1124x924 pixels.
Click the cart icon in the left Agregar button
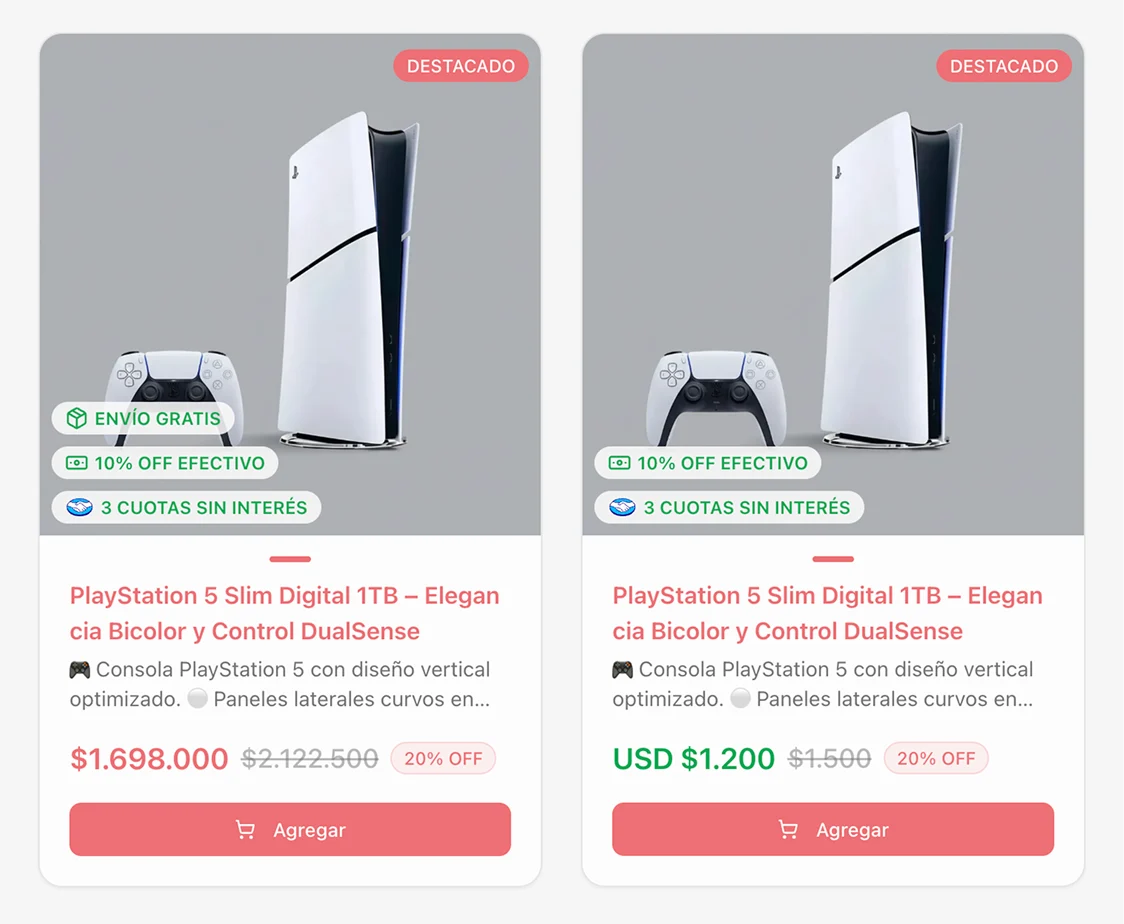245,830
